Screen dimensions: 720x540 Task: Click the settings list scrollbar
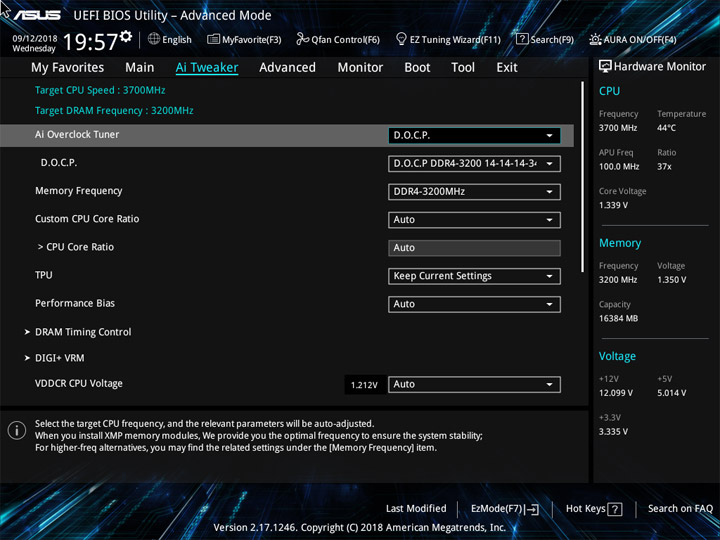(x=583, y=177)
